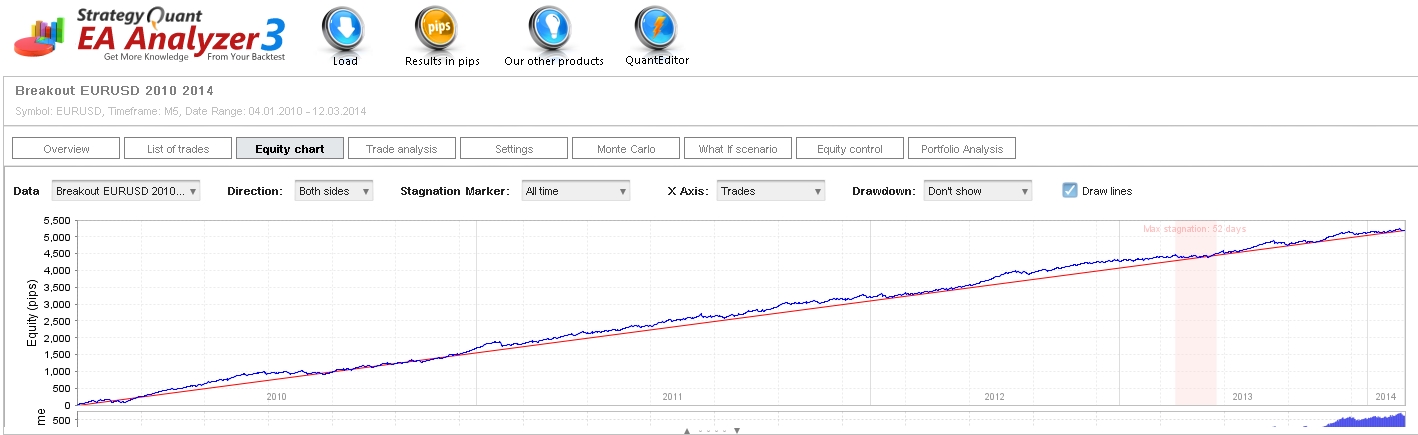Viewport: 1418px width, 435px height.
Task: Click the 2010 year label on chart axis
Action: [x=277, y=397]
